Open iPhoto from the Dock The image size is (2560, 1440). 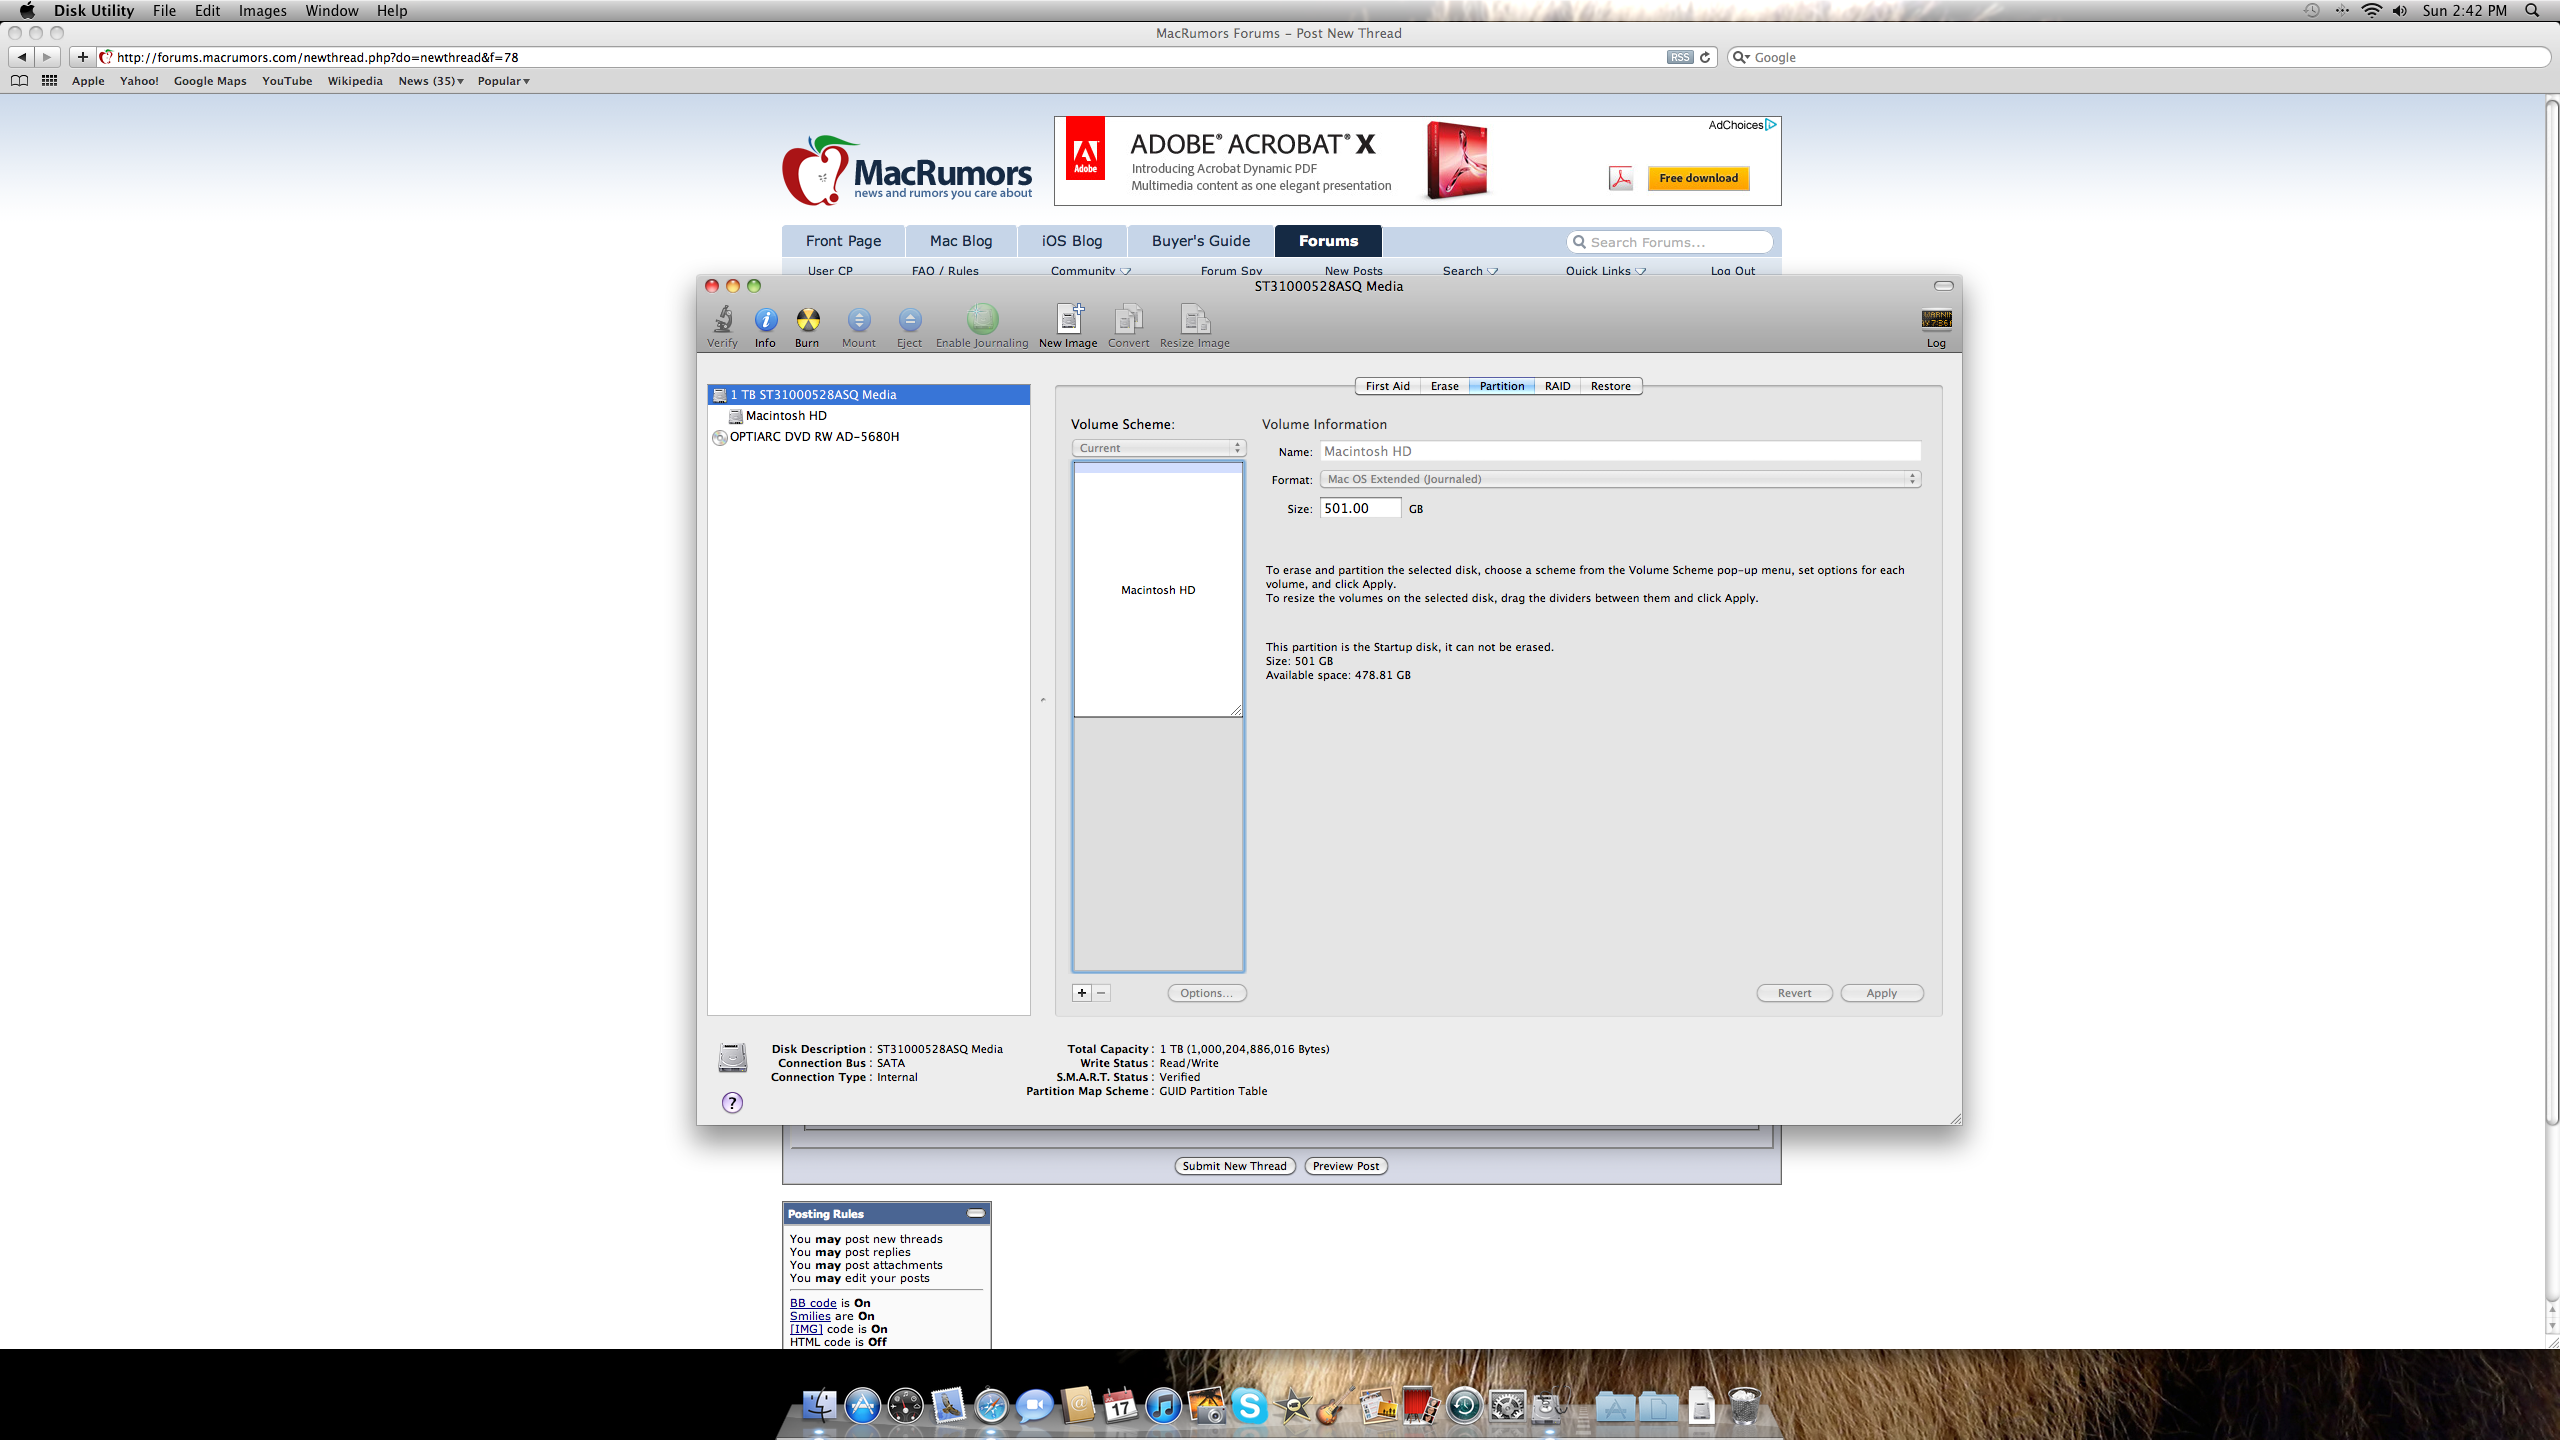click(x=1206, y=1406)
